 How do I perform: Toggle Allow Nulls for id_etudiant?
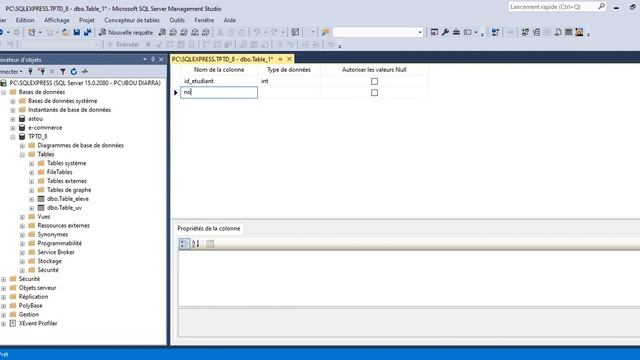(374, 81)
